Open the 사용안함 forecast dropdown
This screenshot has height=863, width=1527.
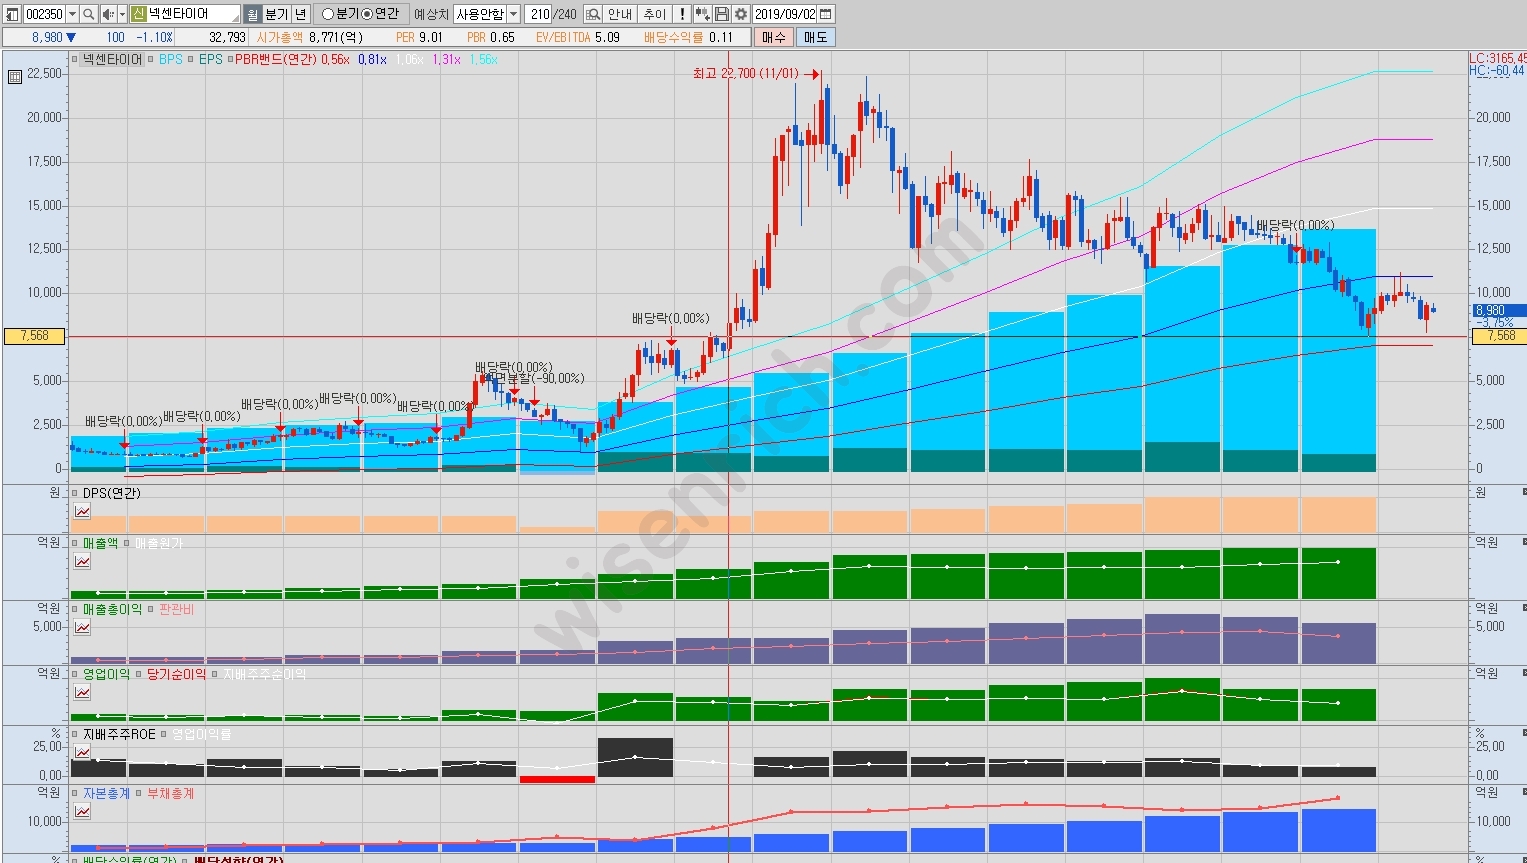pyautogui.click(x=513, y=14)
